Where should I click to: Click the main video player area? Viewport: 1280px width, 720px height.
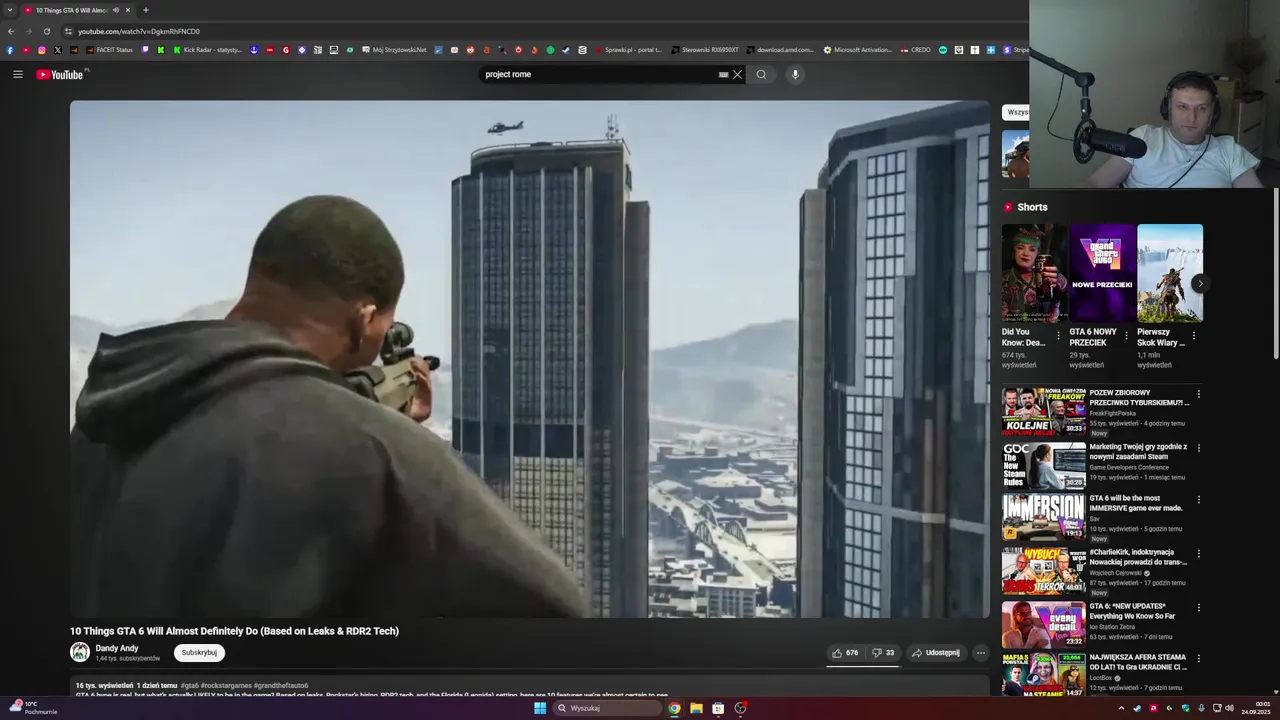click(x=529, y=359)
